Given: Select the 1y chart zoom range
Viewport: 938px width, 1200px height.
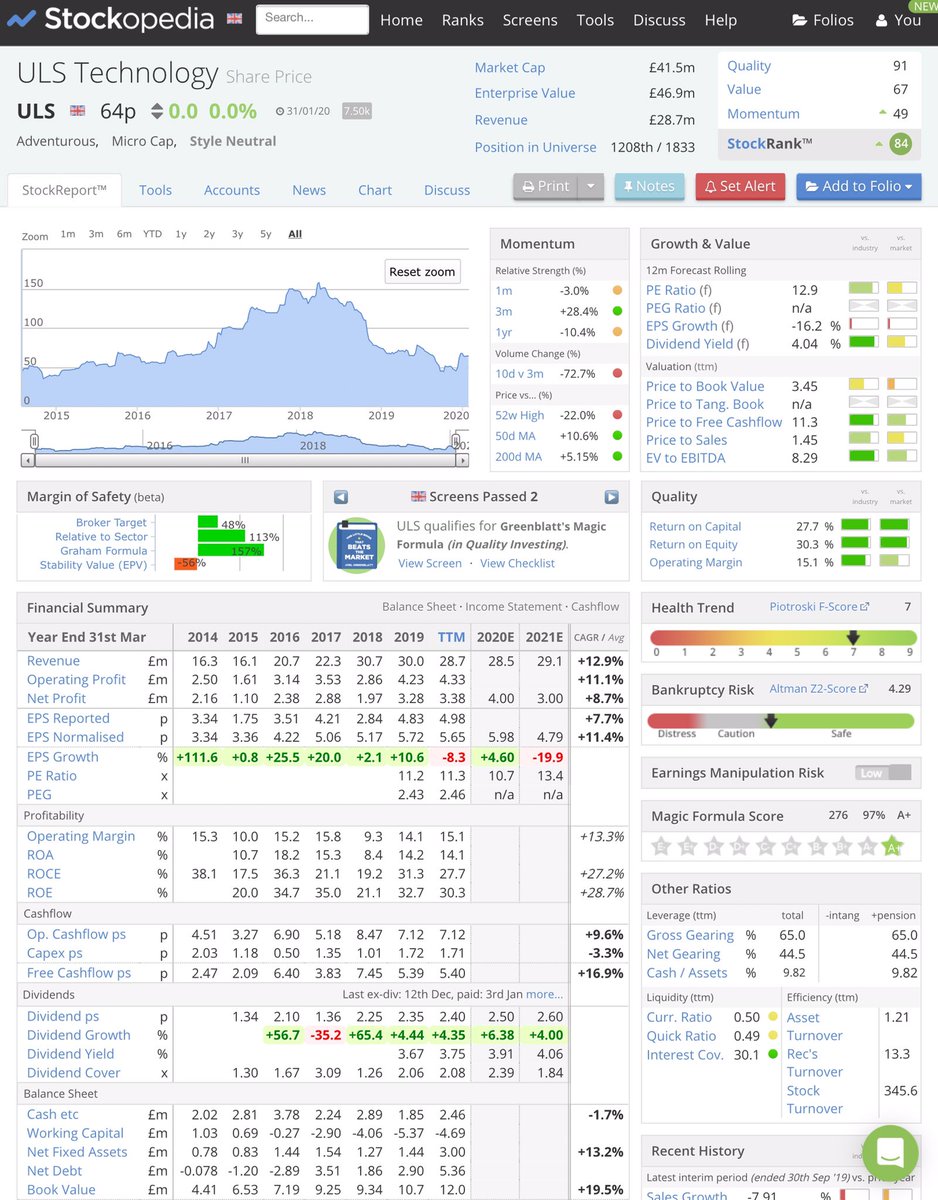Looking at the screenshot, I should [x=181, y=234].
